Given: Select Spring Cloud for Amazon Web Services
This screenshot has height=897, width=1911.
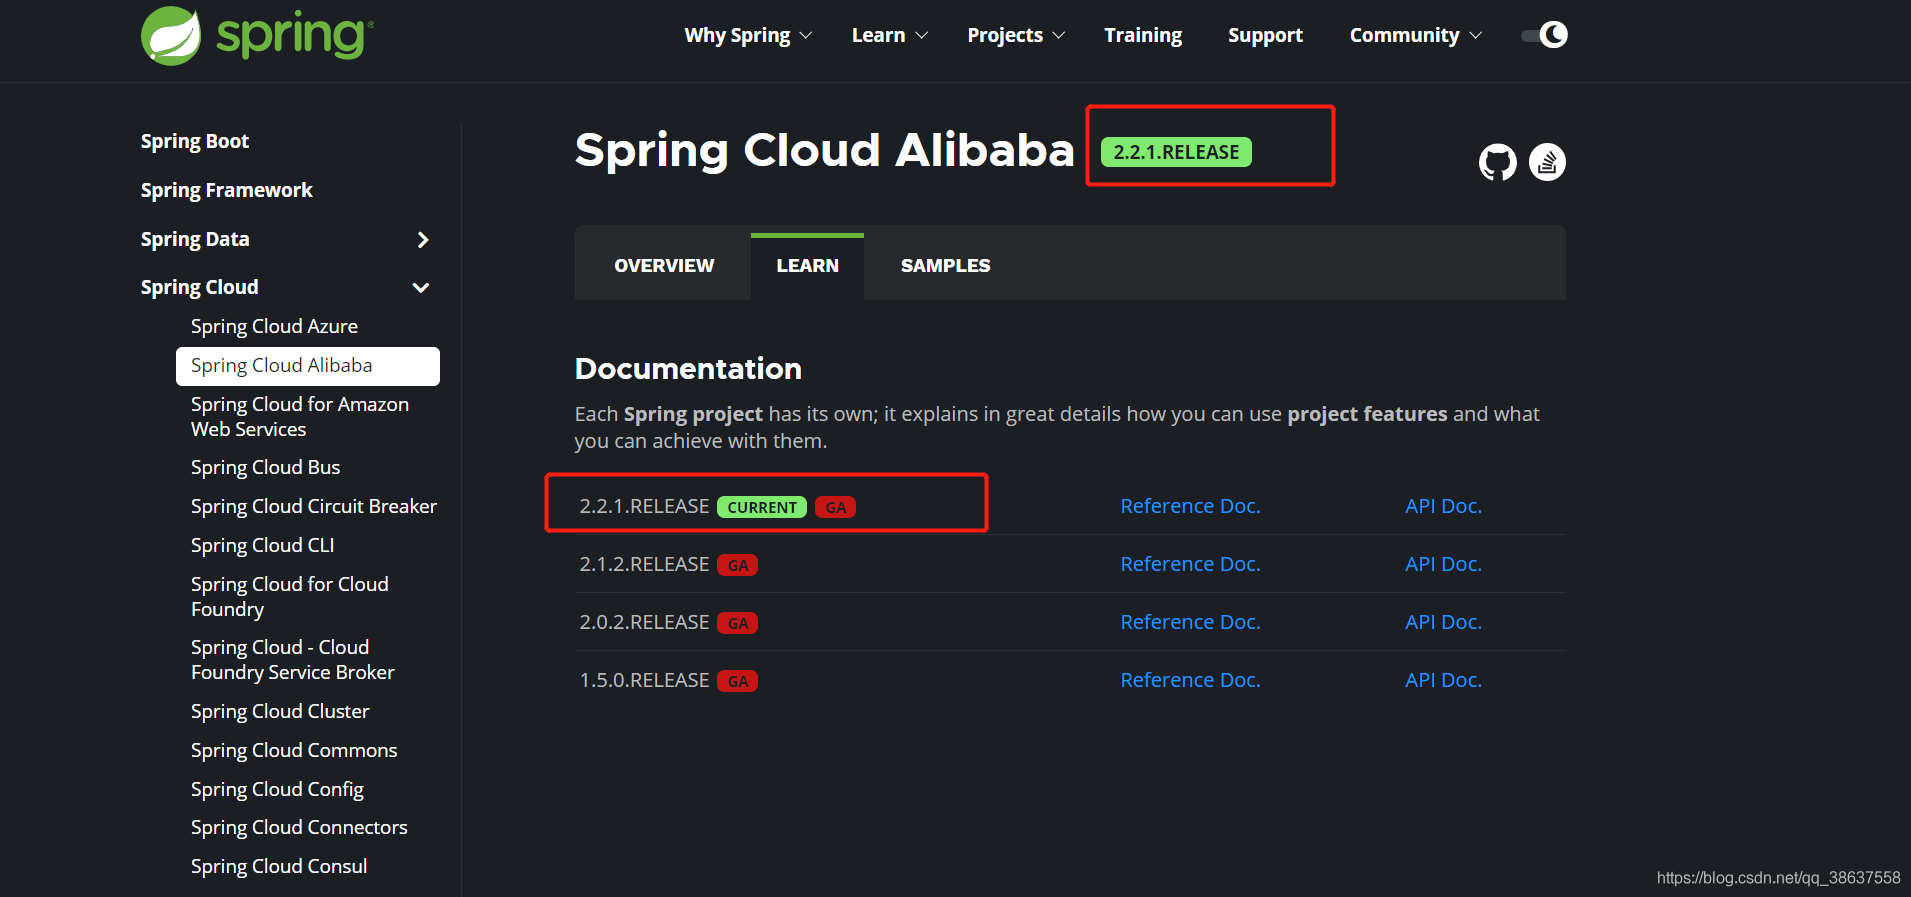Looking at the screenshot, I should pyautogui.click(x=300, y=417).
